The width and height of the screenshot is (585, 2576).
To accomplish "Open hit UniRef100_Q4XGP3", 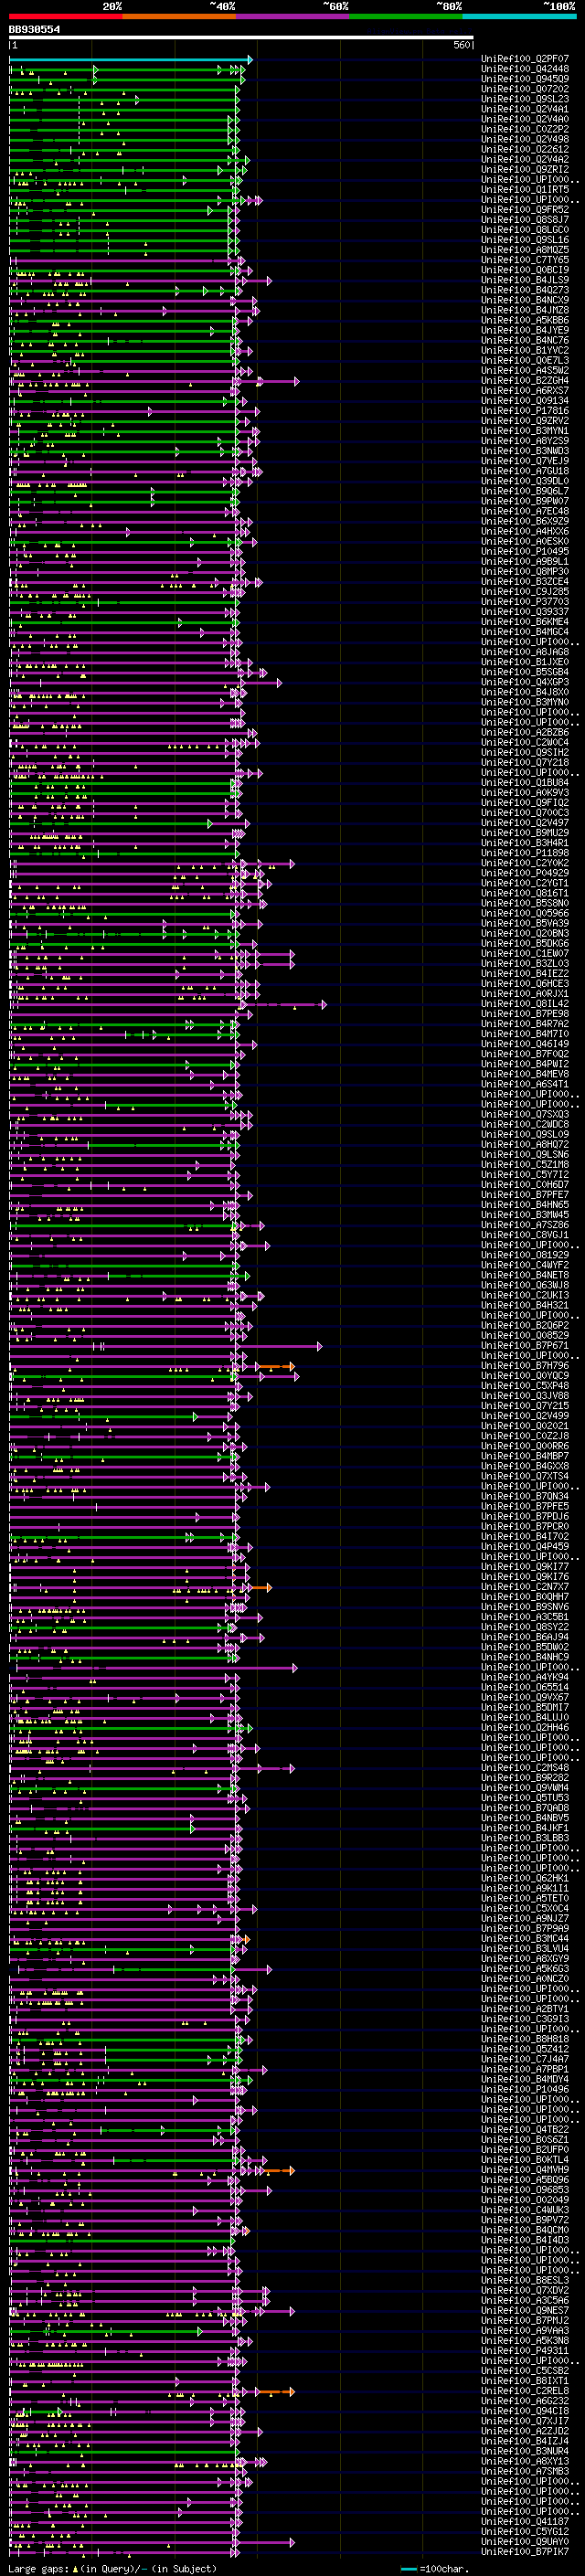I will pyautogui.click(x=524, y=681).
